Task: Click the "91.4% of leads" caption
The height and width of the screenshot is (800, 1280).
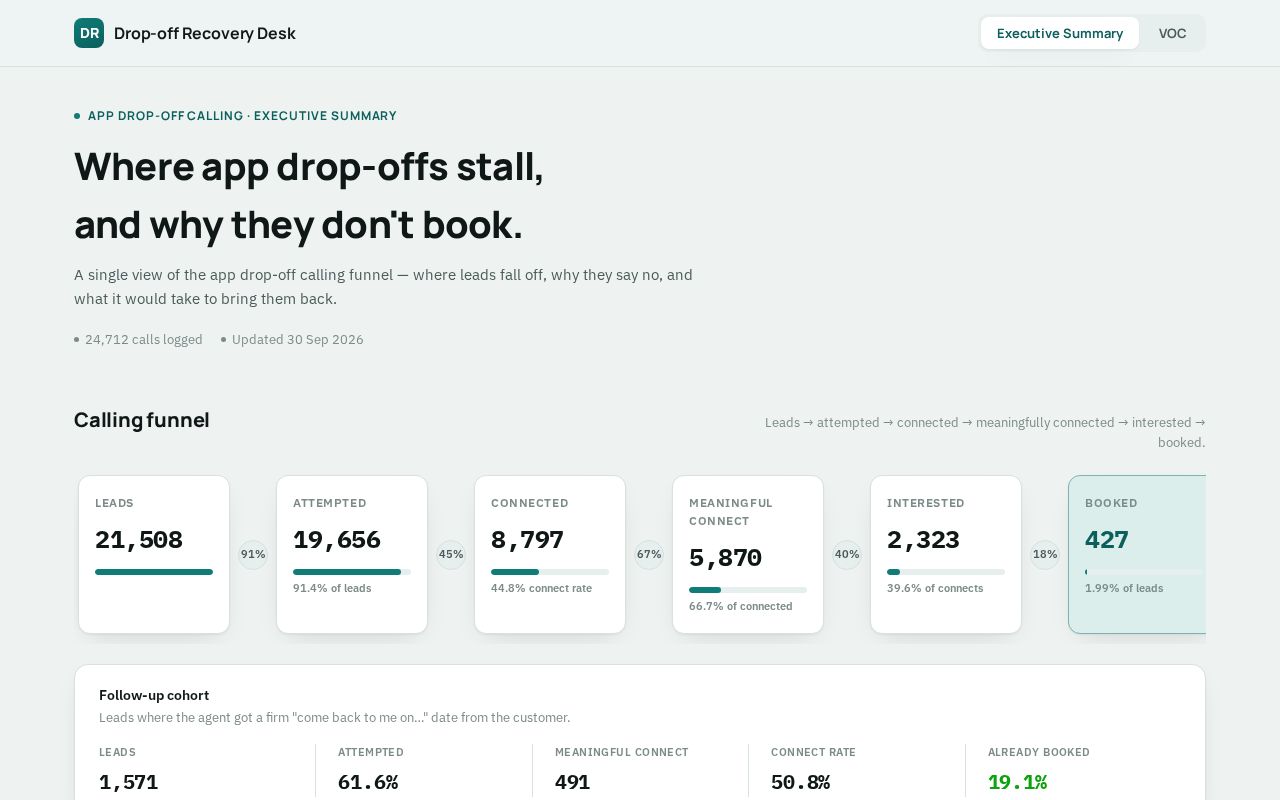Action: point(332,588)
